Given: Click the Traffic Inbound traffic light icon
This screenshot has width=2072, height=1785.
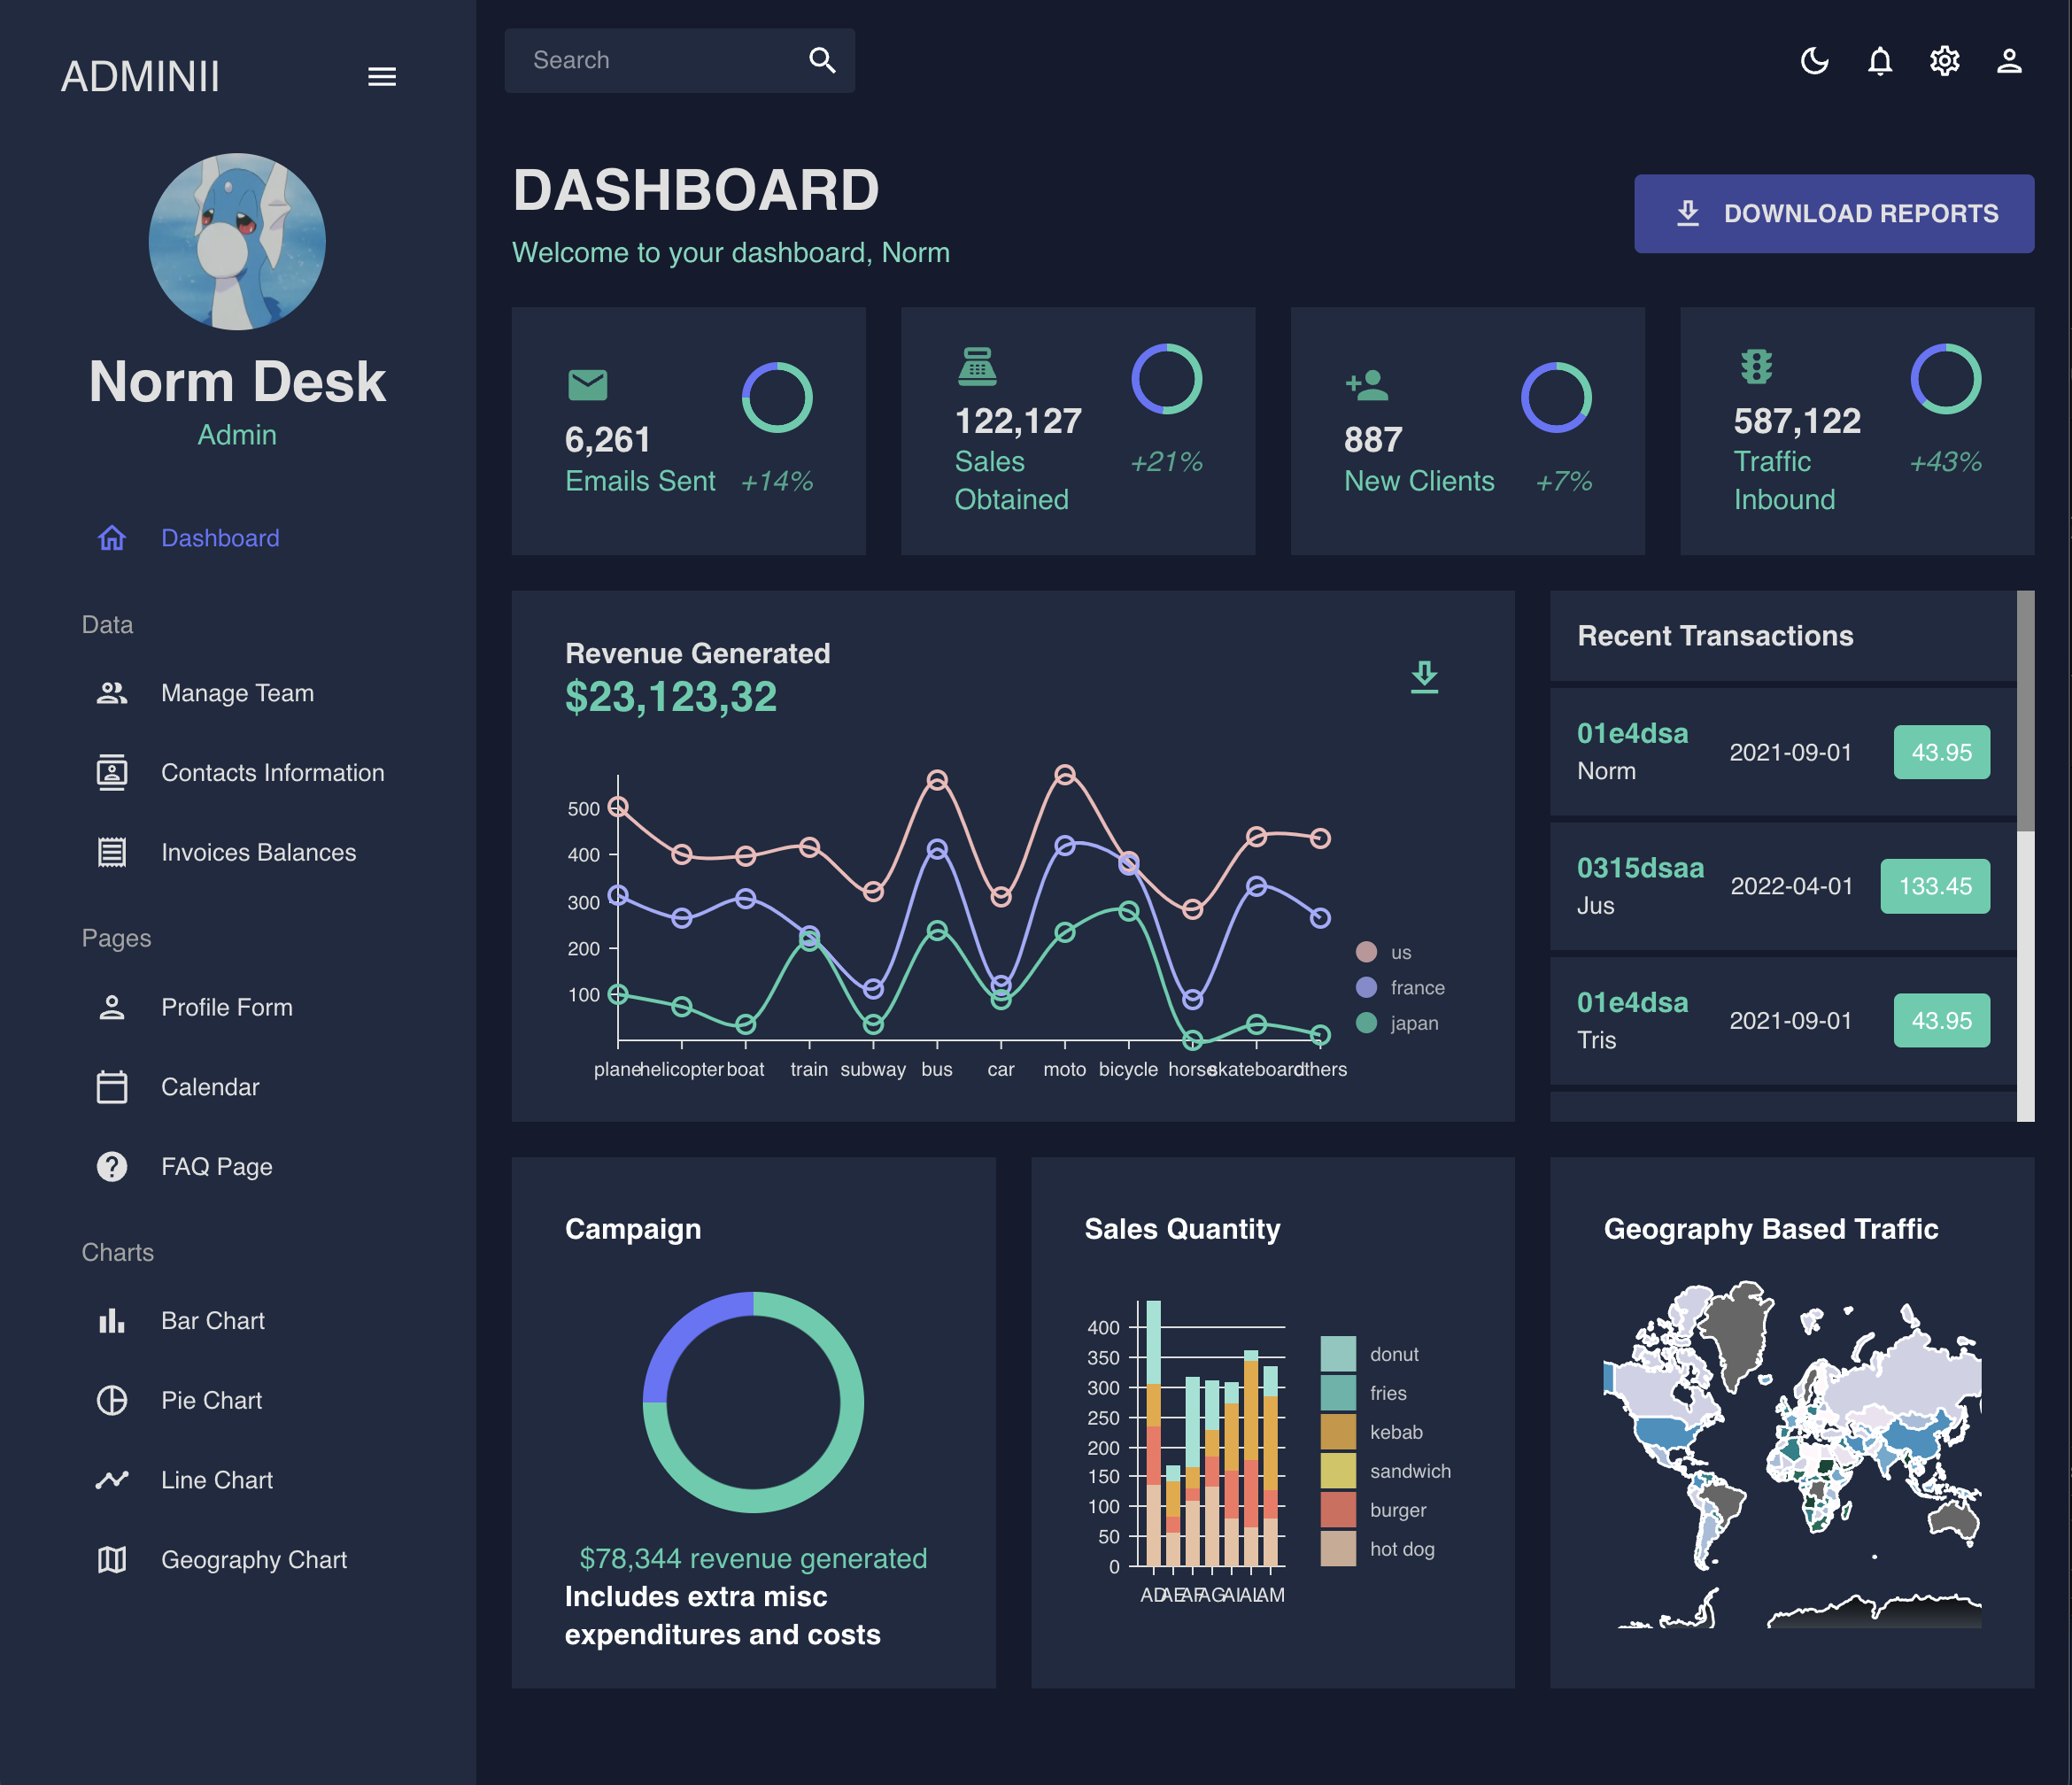Looking at the screenshot, I should click(x=1756, y=366).
